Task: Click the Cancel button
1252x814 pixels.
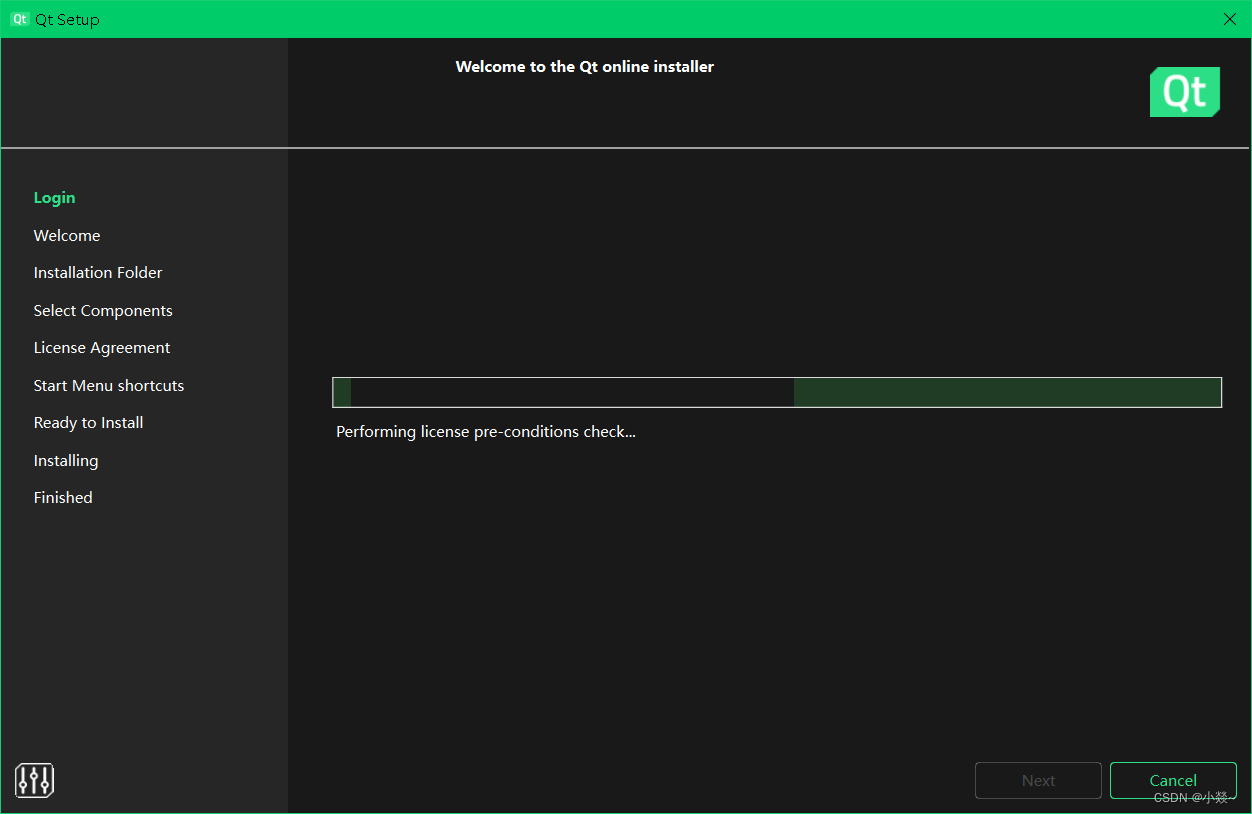Action: point(1173,780)
